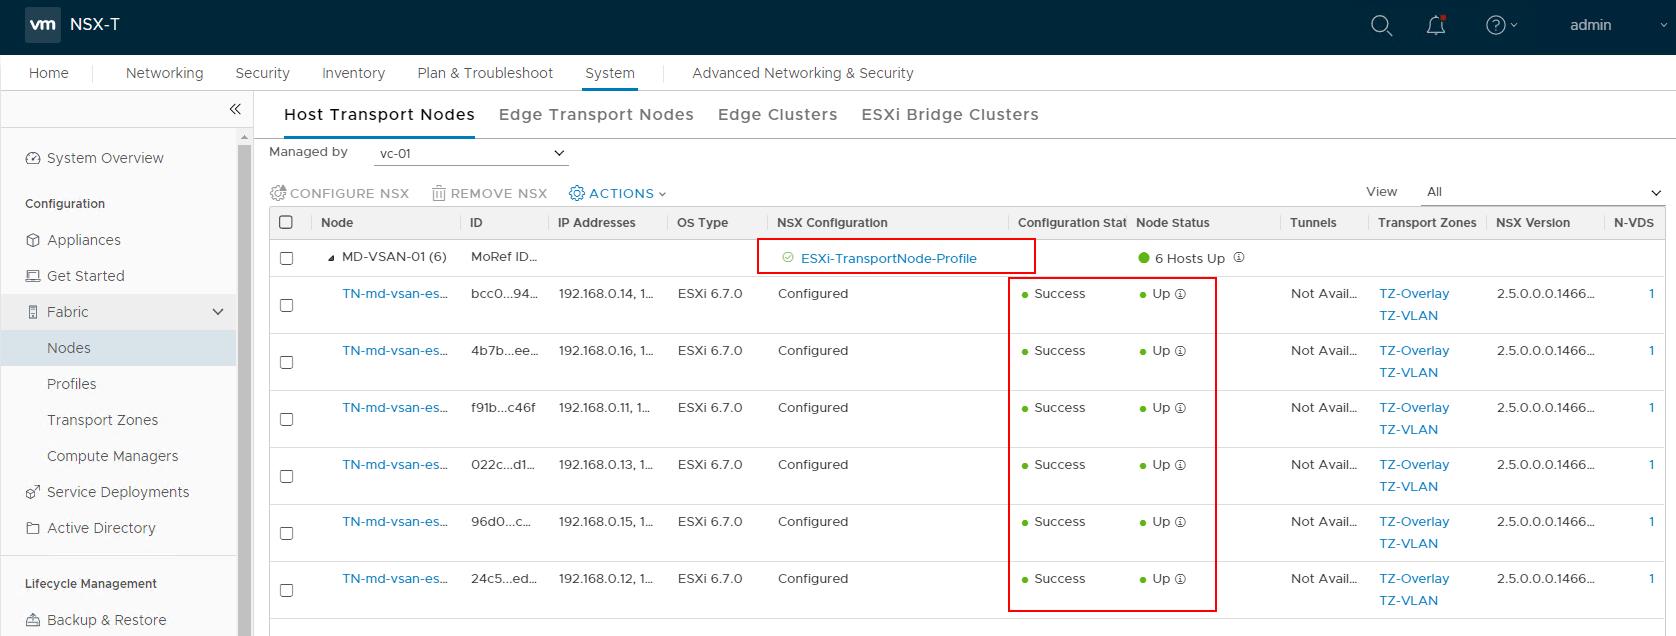
Task: Open TN-md-vsan-es node with 192.168.0.14
Action: pyautogui.click(x=395, y=294)
